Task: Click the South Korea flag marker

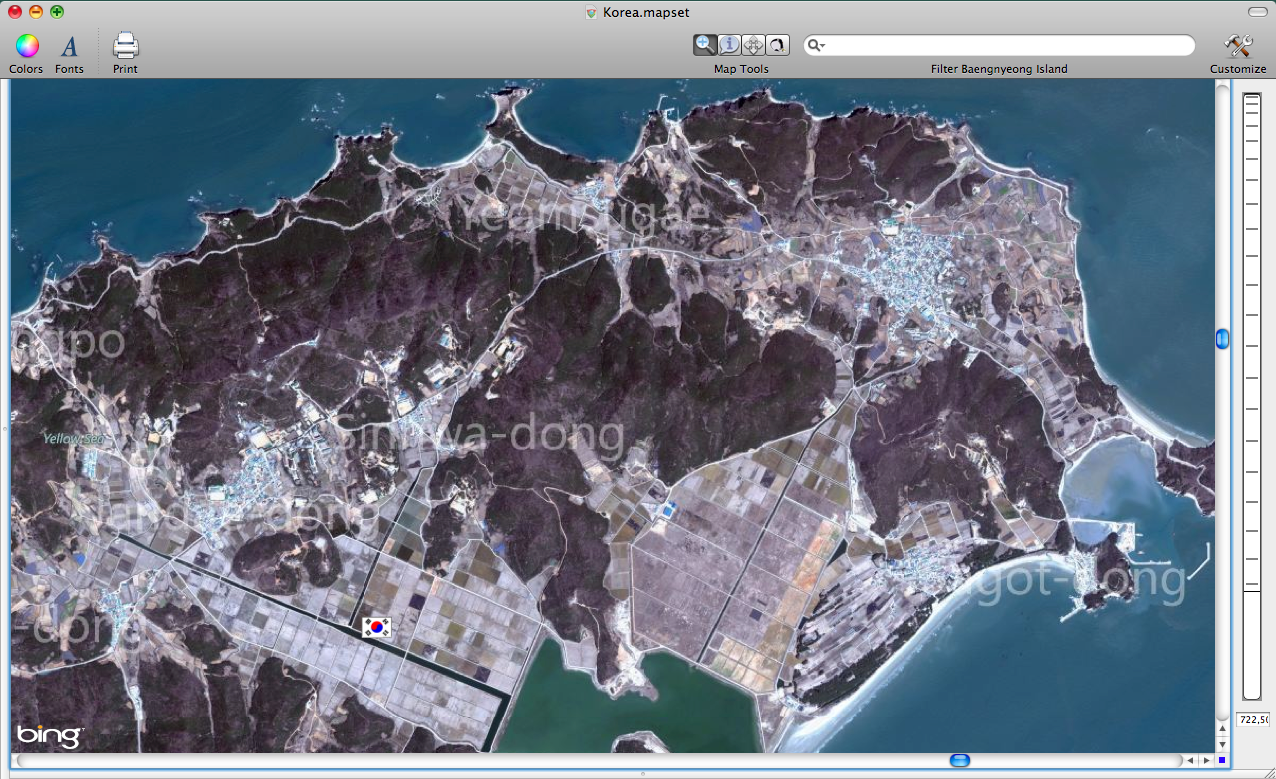Action: point(377,627)
